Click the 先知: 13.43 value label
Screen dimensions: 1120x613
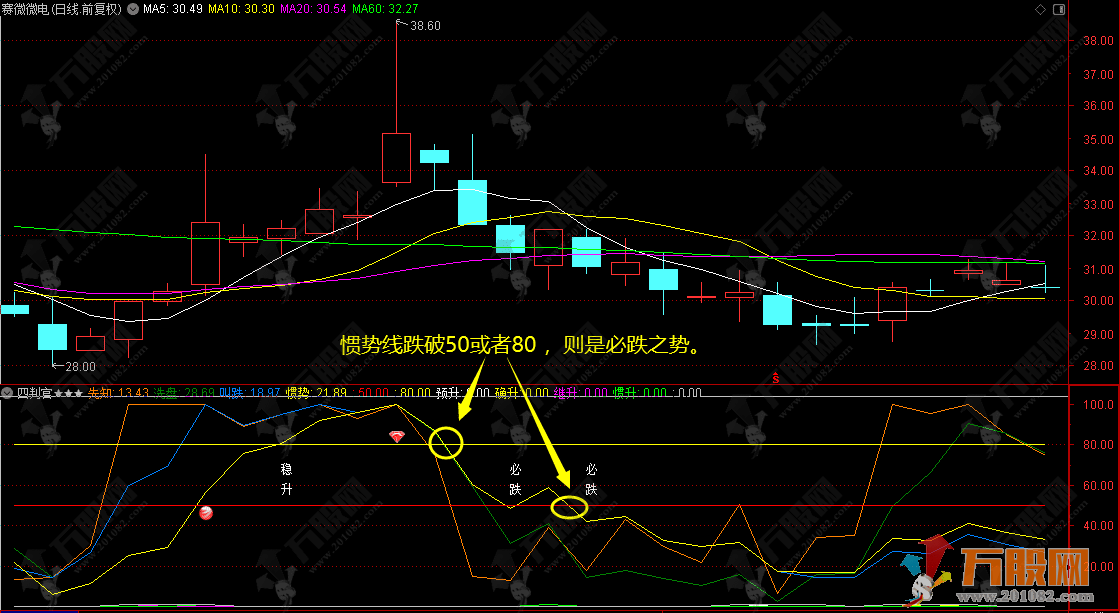coord(118,392)
